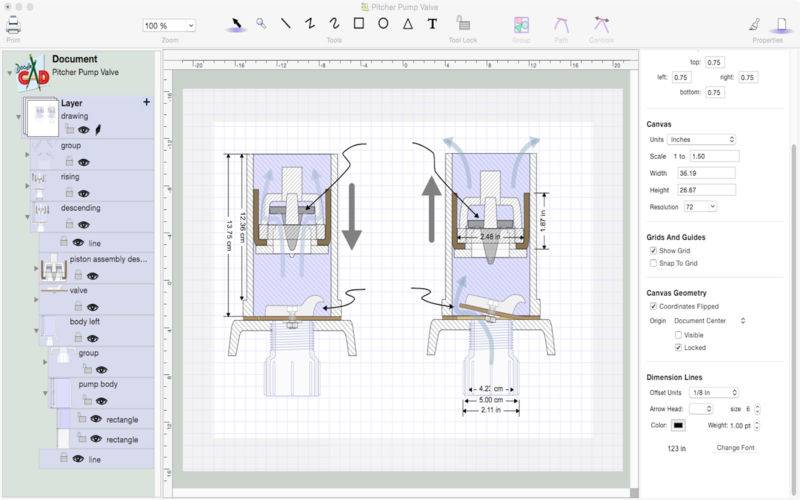Toggle the Coordinates Flipped checkbox
The width and height of the screenshot is (800, 500).
click(653, 306)
